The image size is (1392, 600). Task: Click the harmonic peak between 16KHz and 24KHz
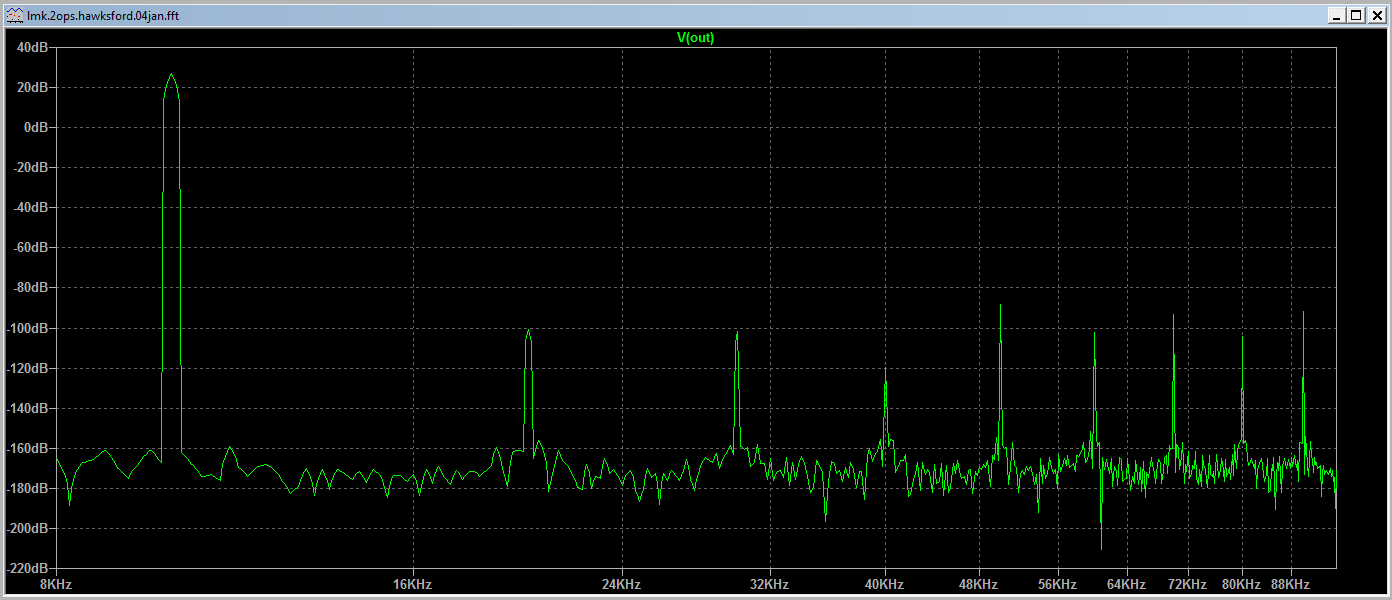528,331
